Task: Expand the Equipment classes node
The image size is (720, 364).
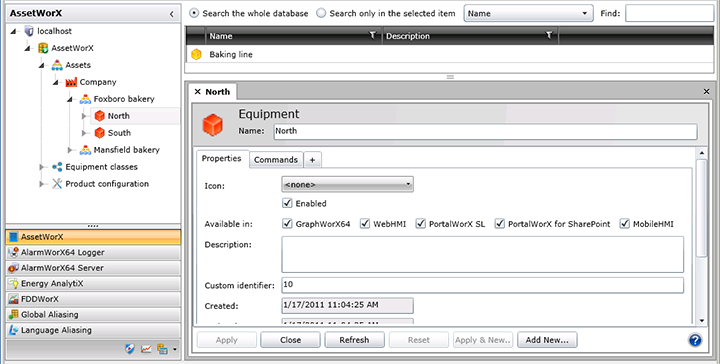Action: pyautogui.click(x=43, y=167)
